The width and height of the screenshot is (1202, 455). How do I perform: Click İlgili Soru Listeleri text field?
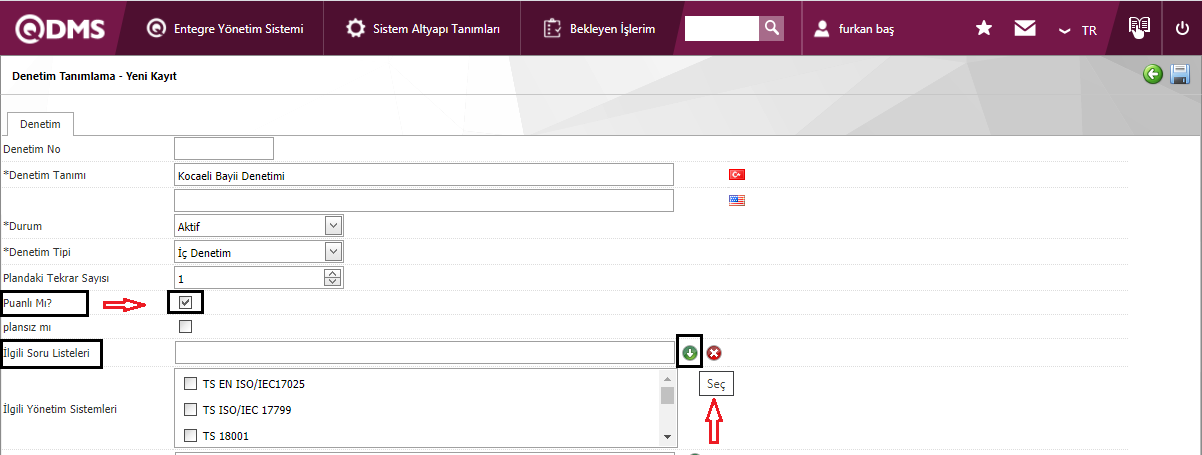424,352
